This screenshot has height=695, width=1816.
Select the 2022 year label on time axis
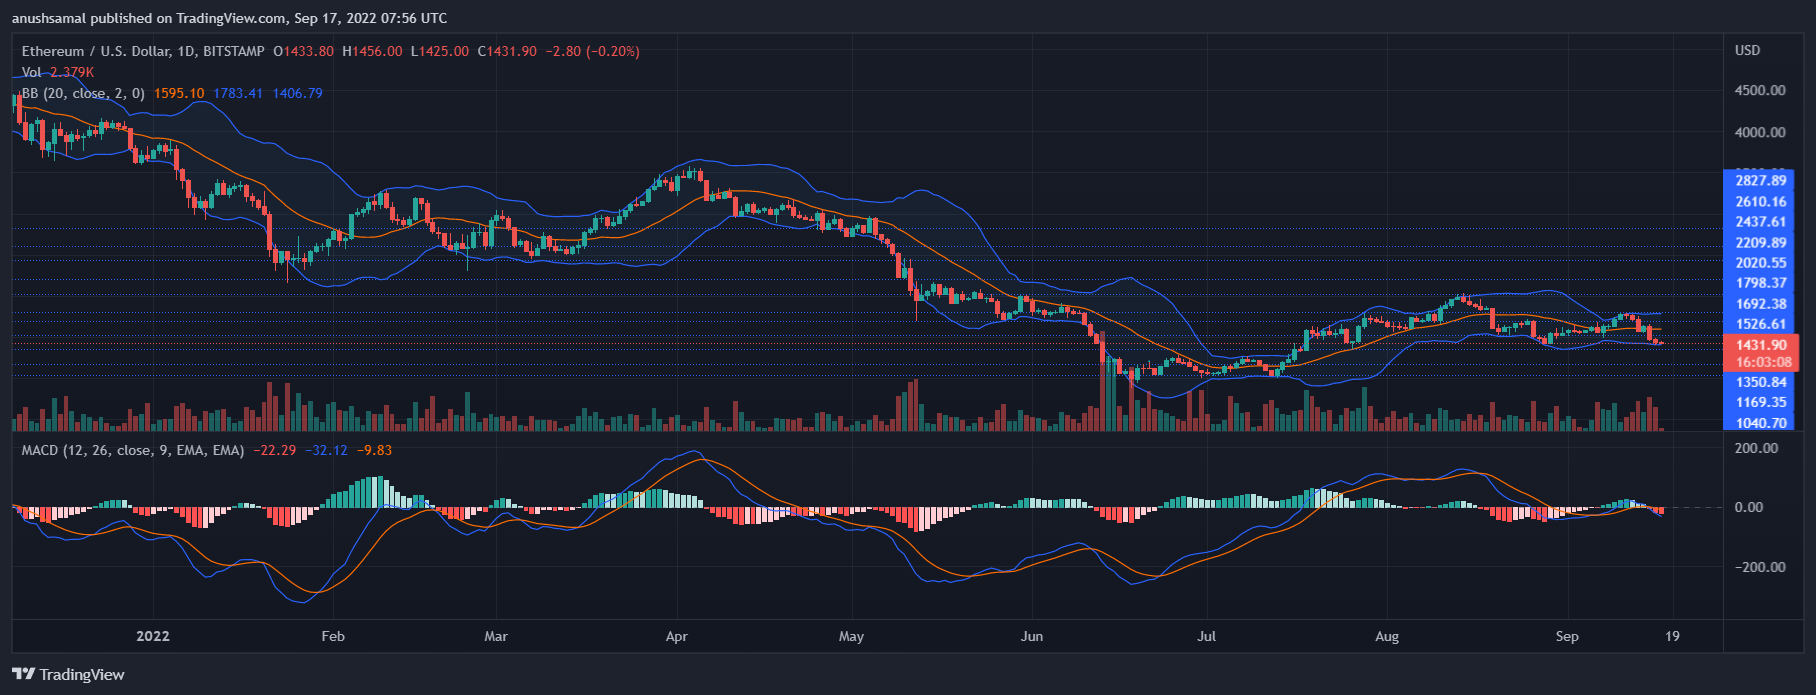(x=153, y=636)
